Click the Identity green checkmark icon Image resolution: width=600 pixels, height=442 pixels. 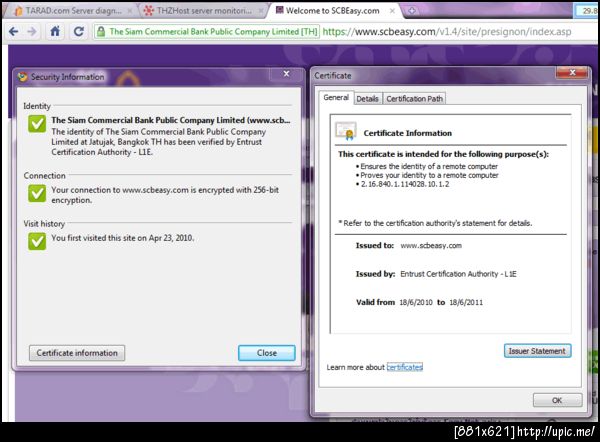(37, 124)
